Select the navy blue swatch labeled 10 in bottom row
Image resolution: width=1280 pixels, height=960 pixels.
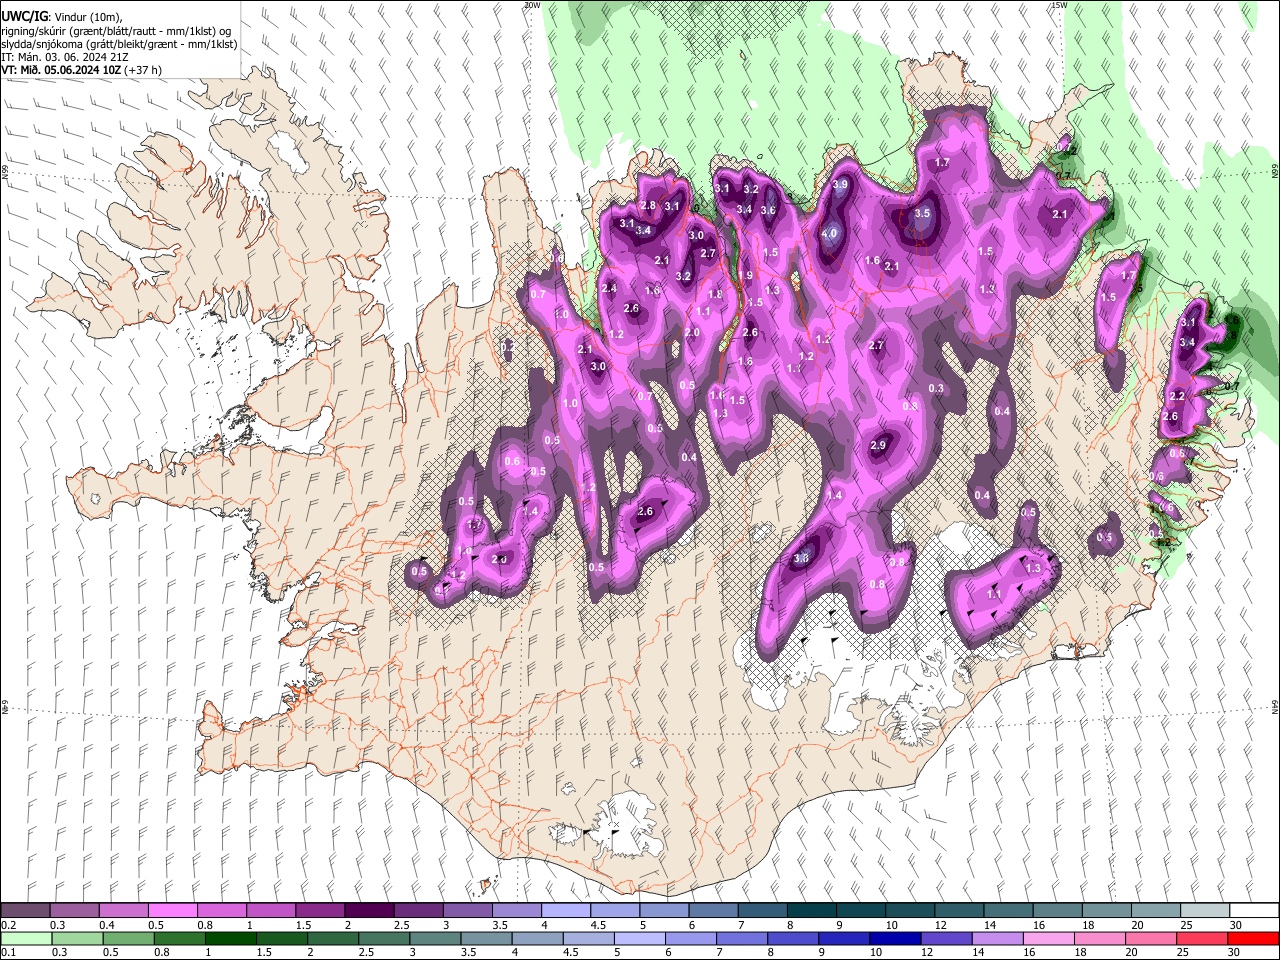[x=896, y=938]
